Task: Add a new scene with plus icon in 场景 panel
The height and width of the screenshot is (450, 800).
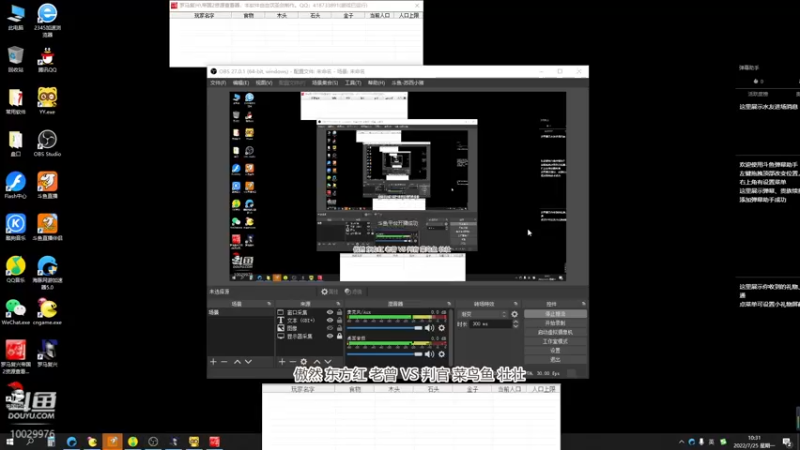Action: click(213, 362)
